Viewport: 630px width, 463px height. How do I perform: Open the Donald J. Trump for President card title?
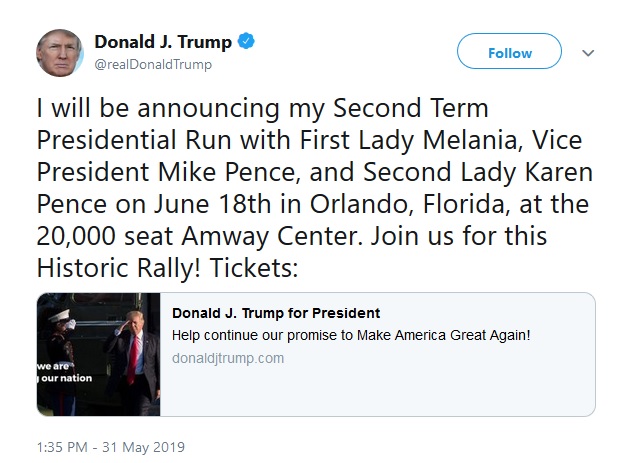pos(276,313)
